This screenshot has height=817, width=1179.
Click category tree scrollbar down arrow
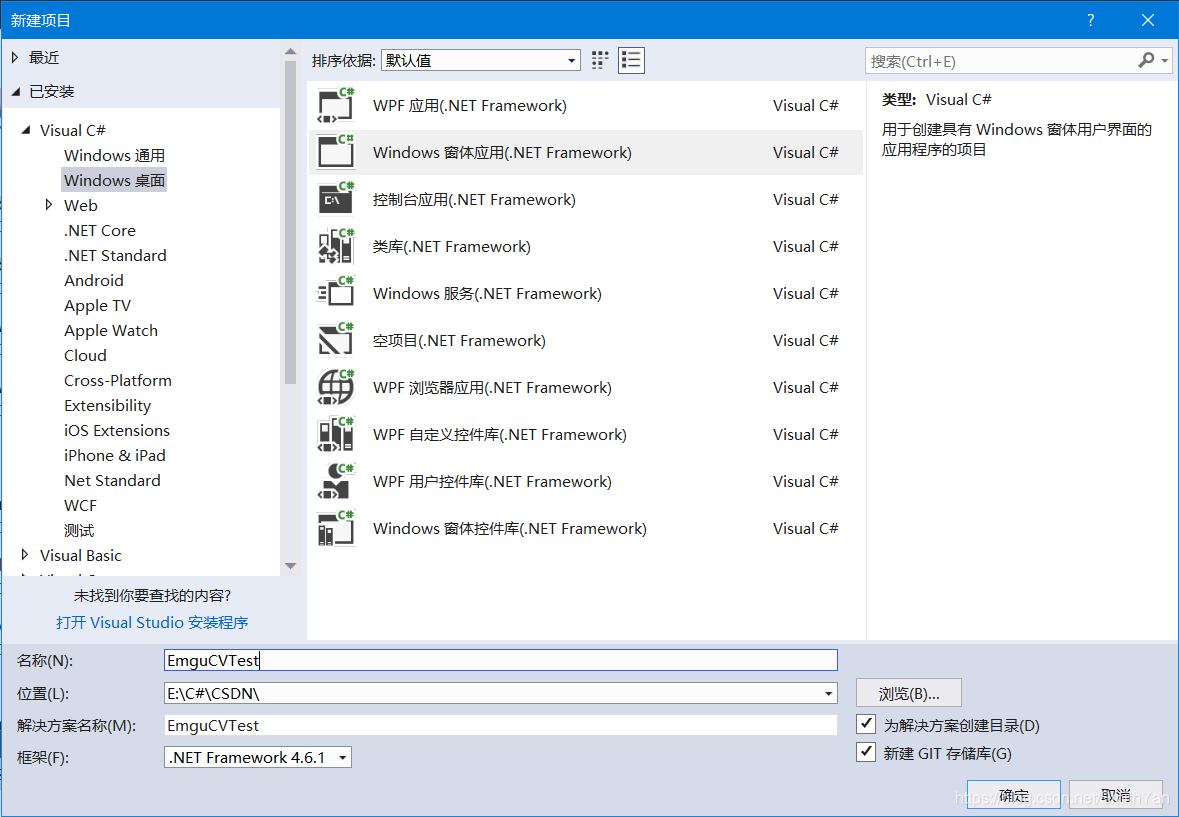[291, 565]
